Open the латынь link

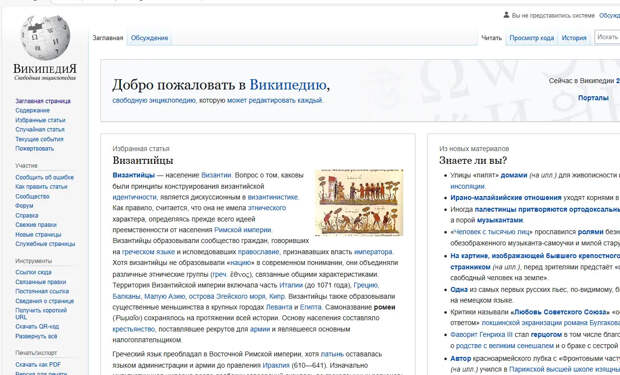click(x=332, y=354)
